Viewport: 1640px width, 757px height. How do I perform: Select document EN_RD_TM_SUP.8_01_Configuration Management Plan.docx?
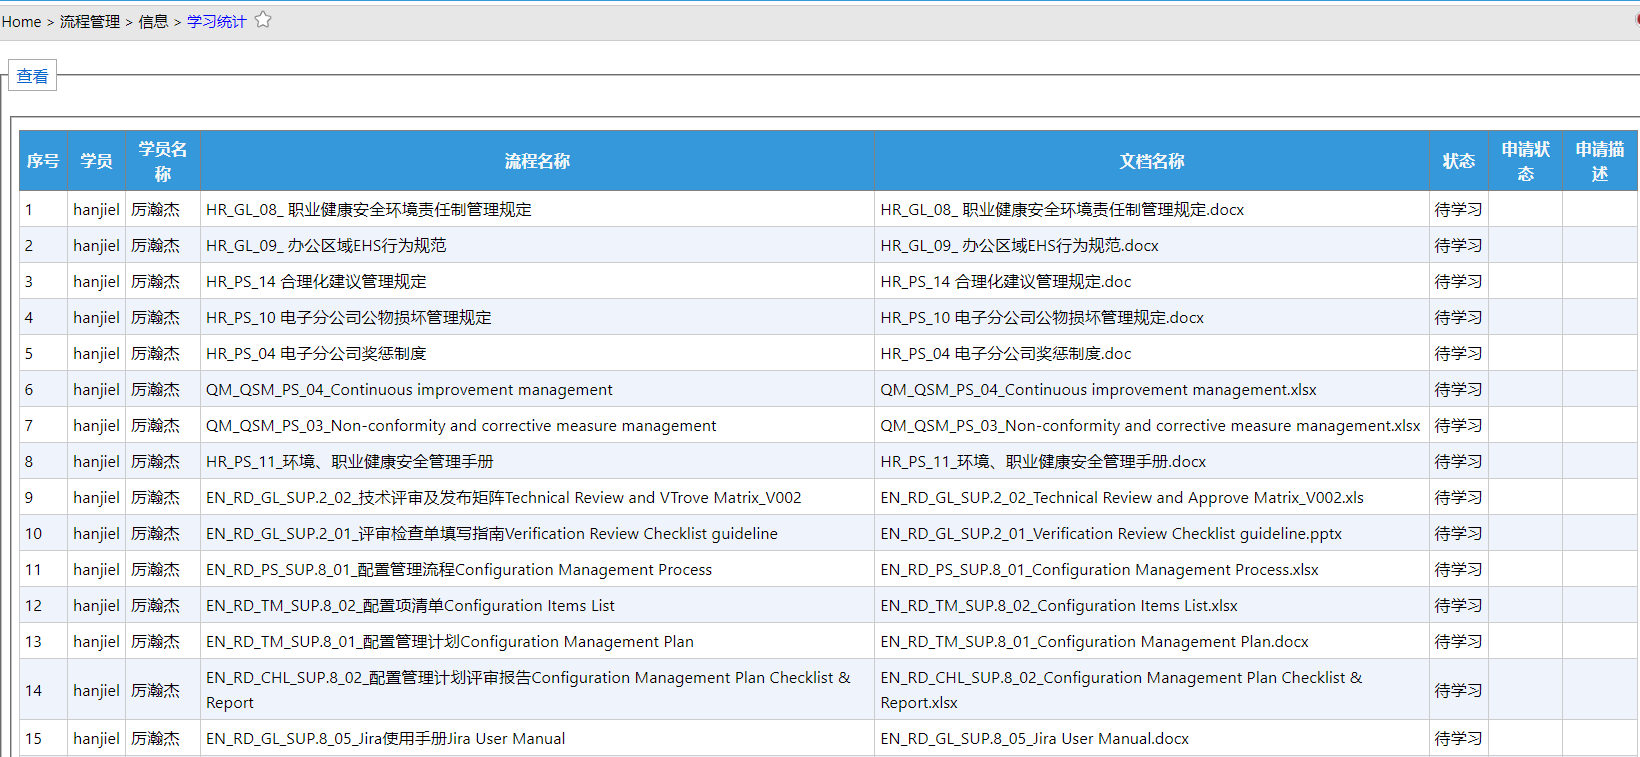pyautogui.click(x=1094, y=642)
